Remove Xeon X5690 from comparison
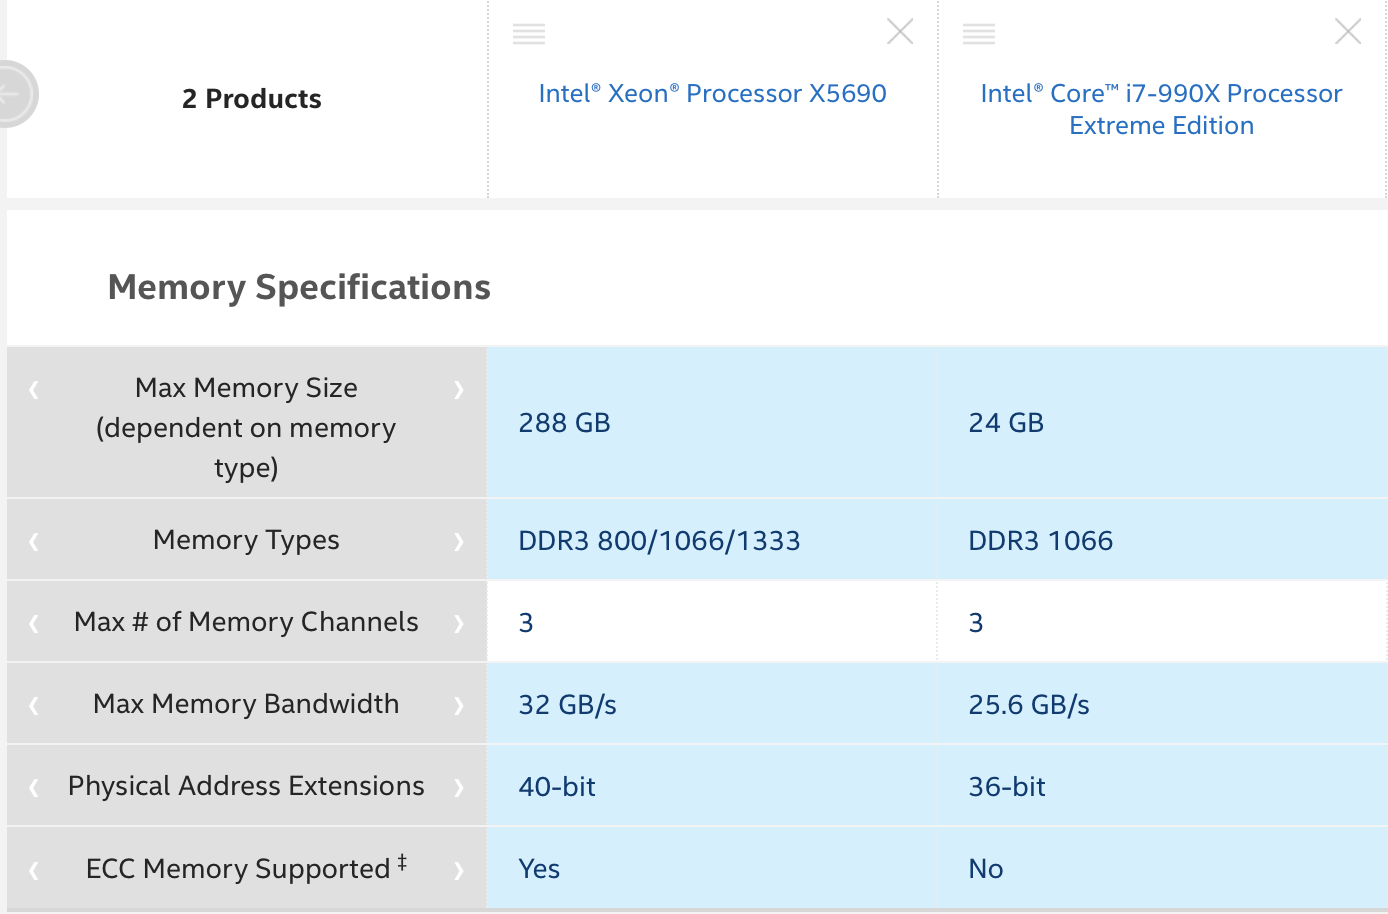The width and height of the screenshot is (1388, 914). coord(900,32)
